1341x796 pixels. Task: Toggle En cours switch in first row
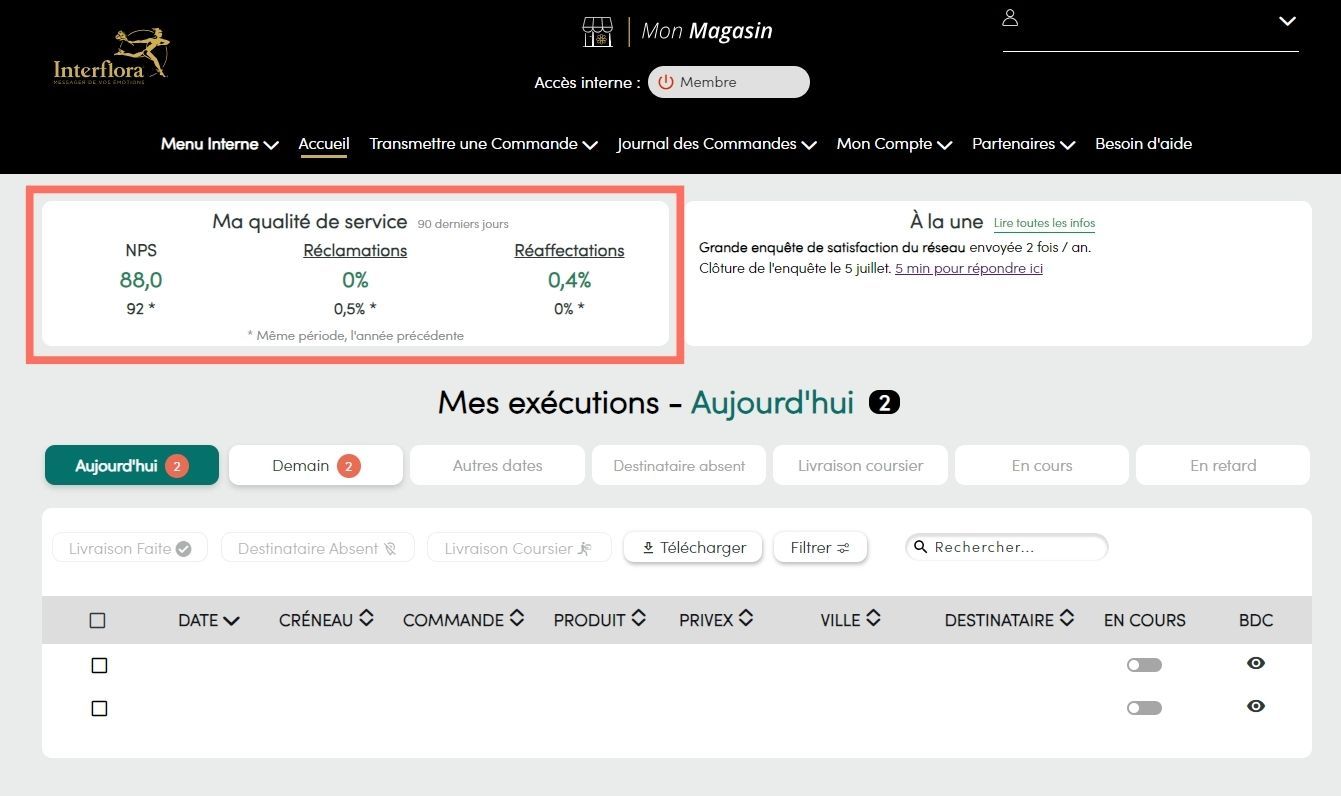point(1144,665)
